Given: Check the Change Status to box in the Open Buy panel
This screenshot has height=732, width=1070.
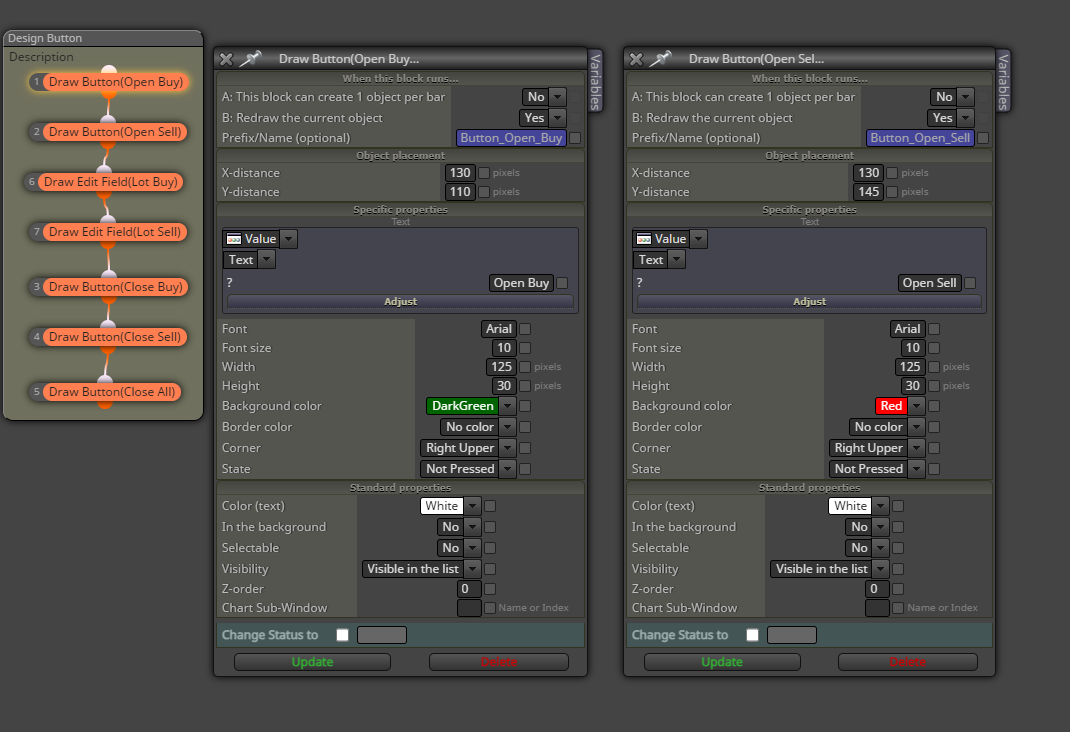Looking at the screenshot, I should click(343, 635).
